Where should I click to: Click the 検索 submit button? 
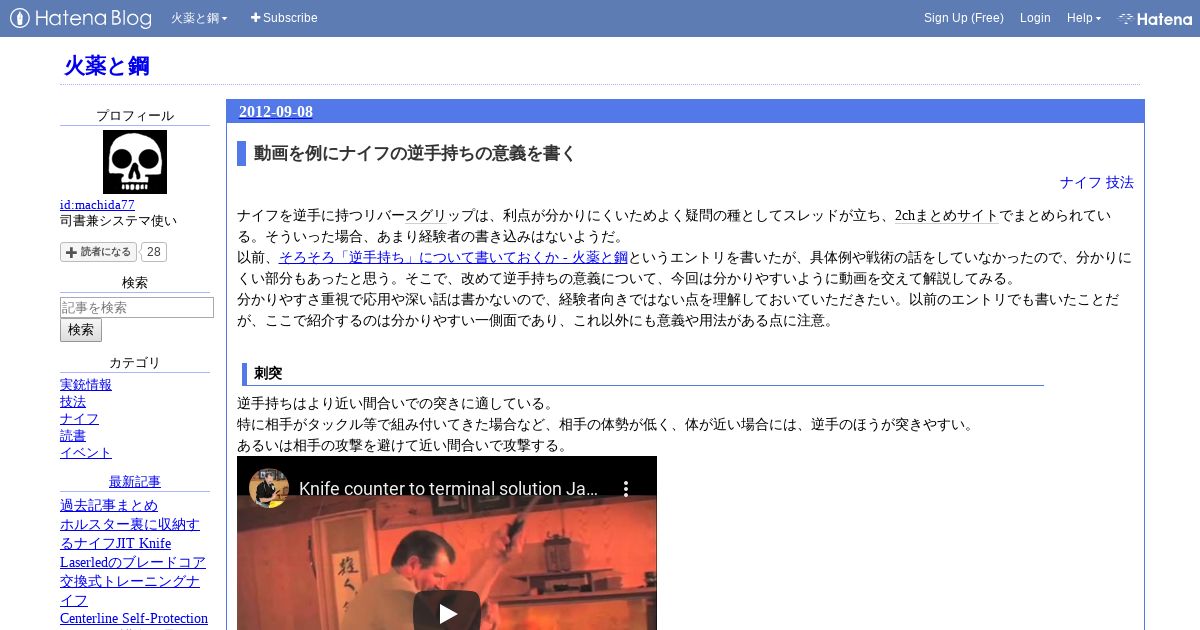(x=81, y=330)
